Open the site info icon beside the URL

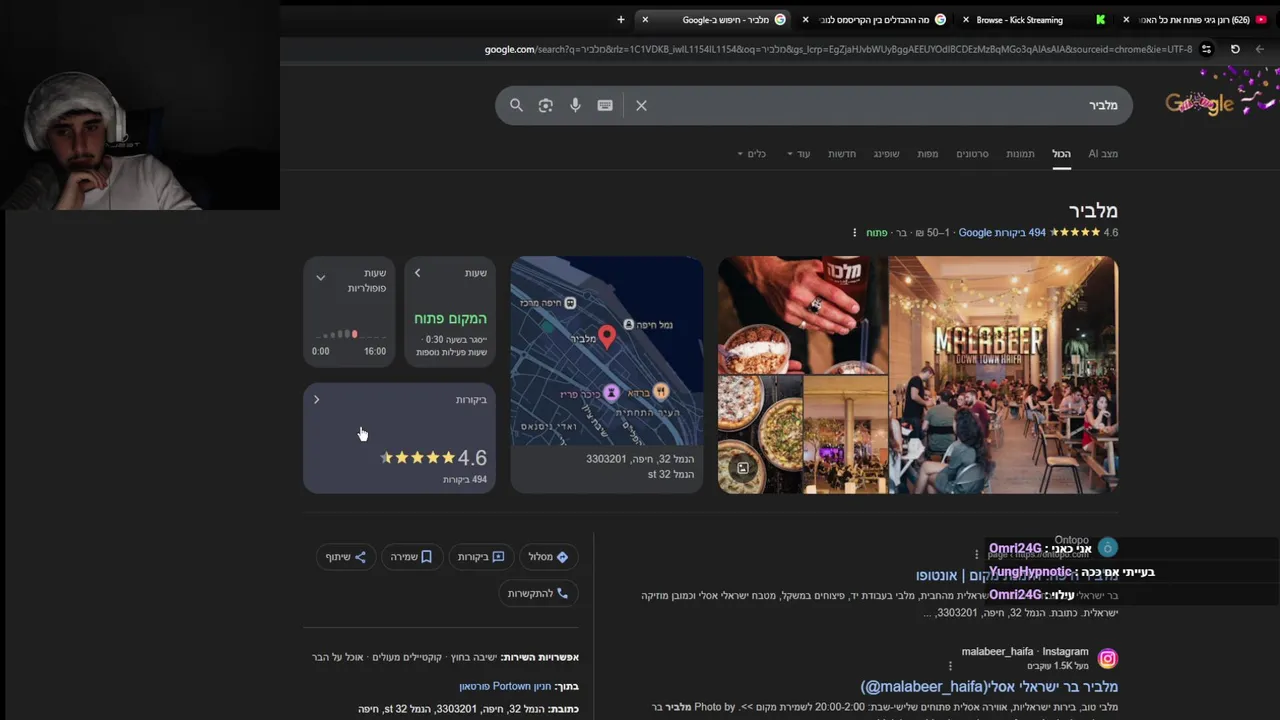[x=1206, y=49]
